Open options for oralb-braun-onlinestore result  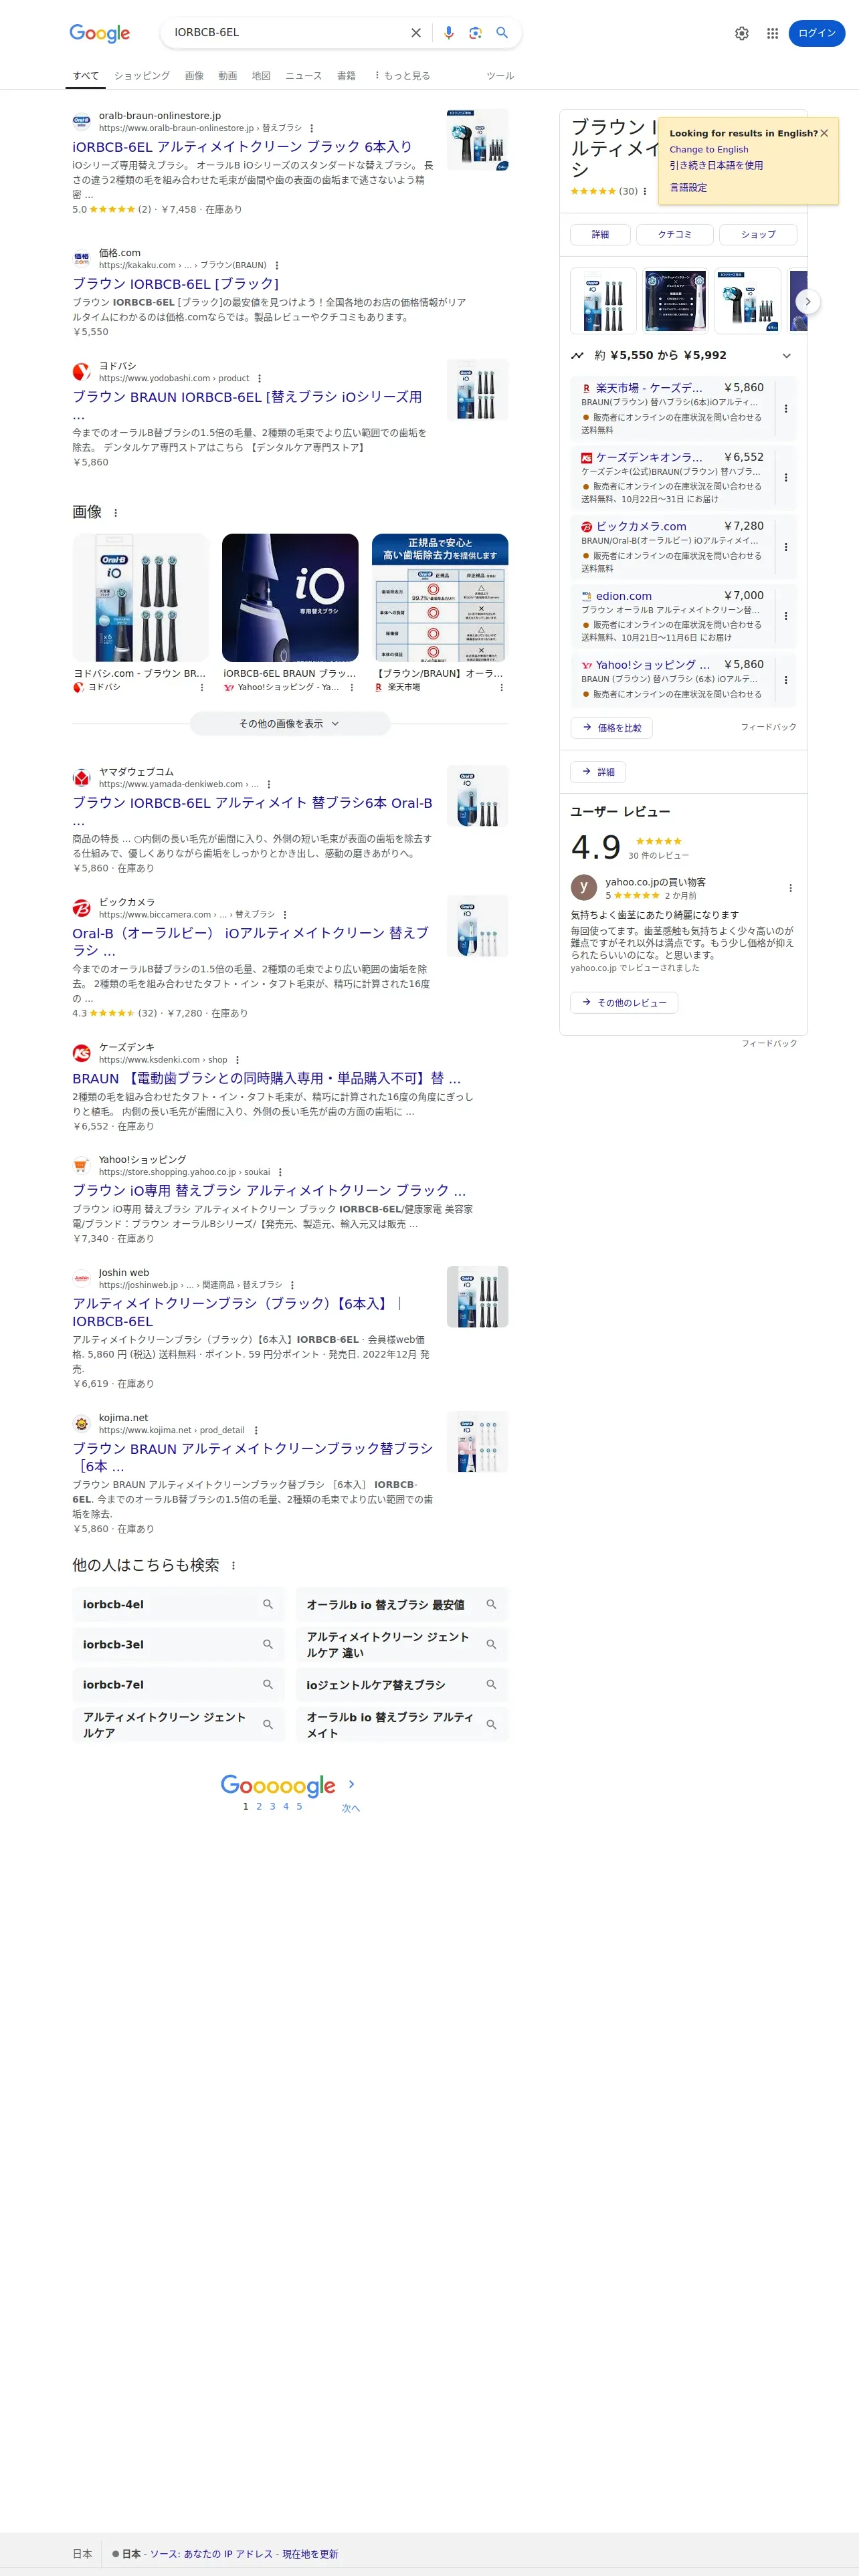[x=312, y=128]
